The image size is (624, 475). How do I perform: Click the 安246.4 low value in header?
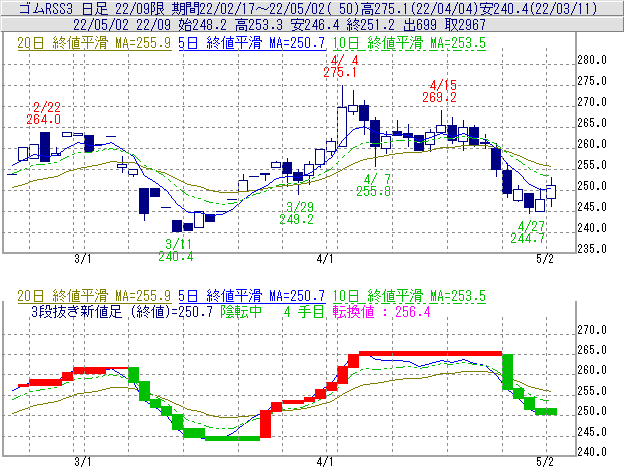[315, 25]
